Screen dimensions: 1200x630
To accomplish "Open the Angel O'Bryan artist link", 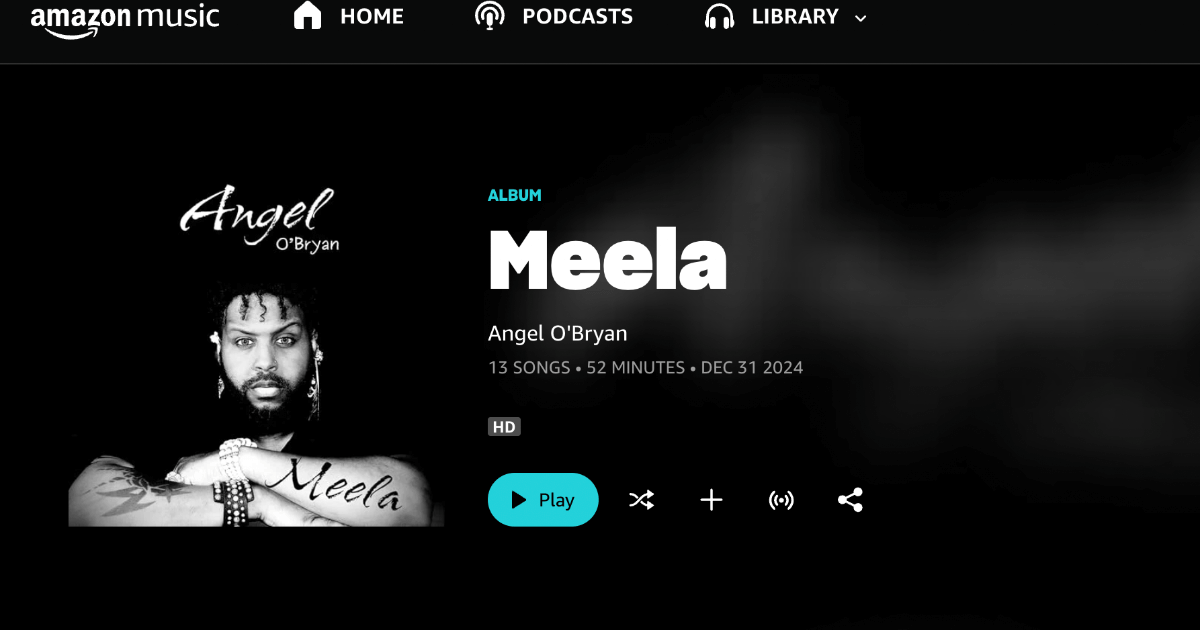I will coord(558,334).
